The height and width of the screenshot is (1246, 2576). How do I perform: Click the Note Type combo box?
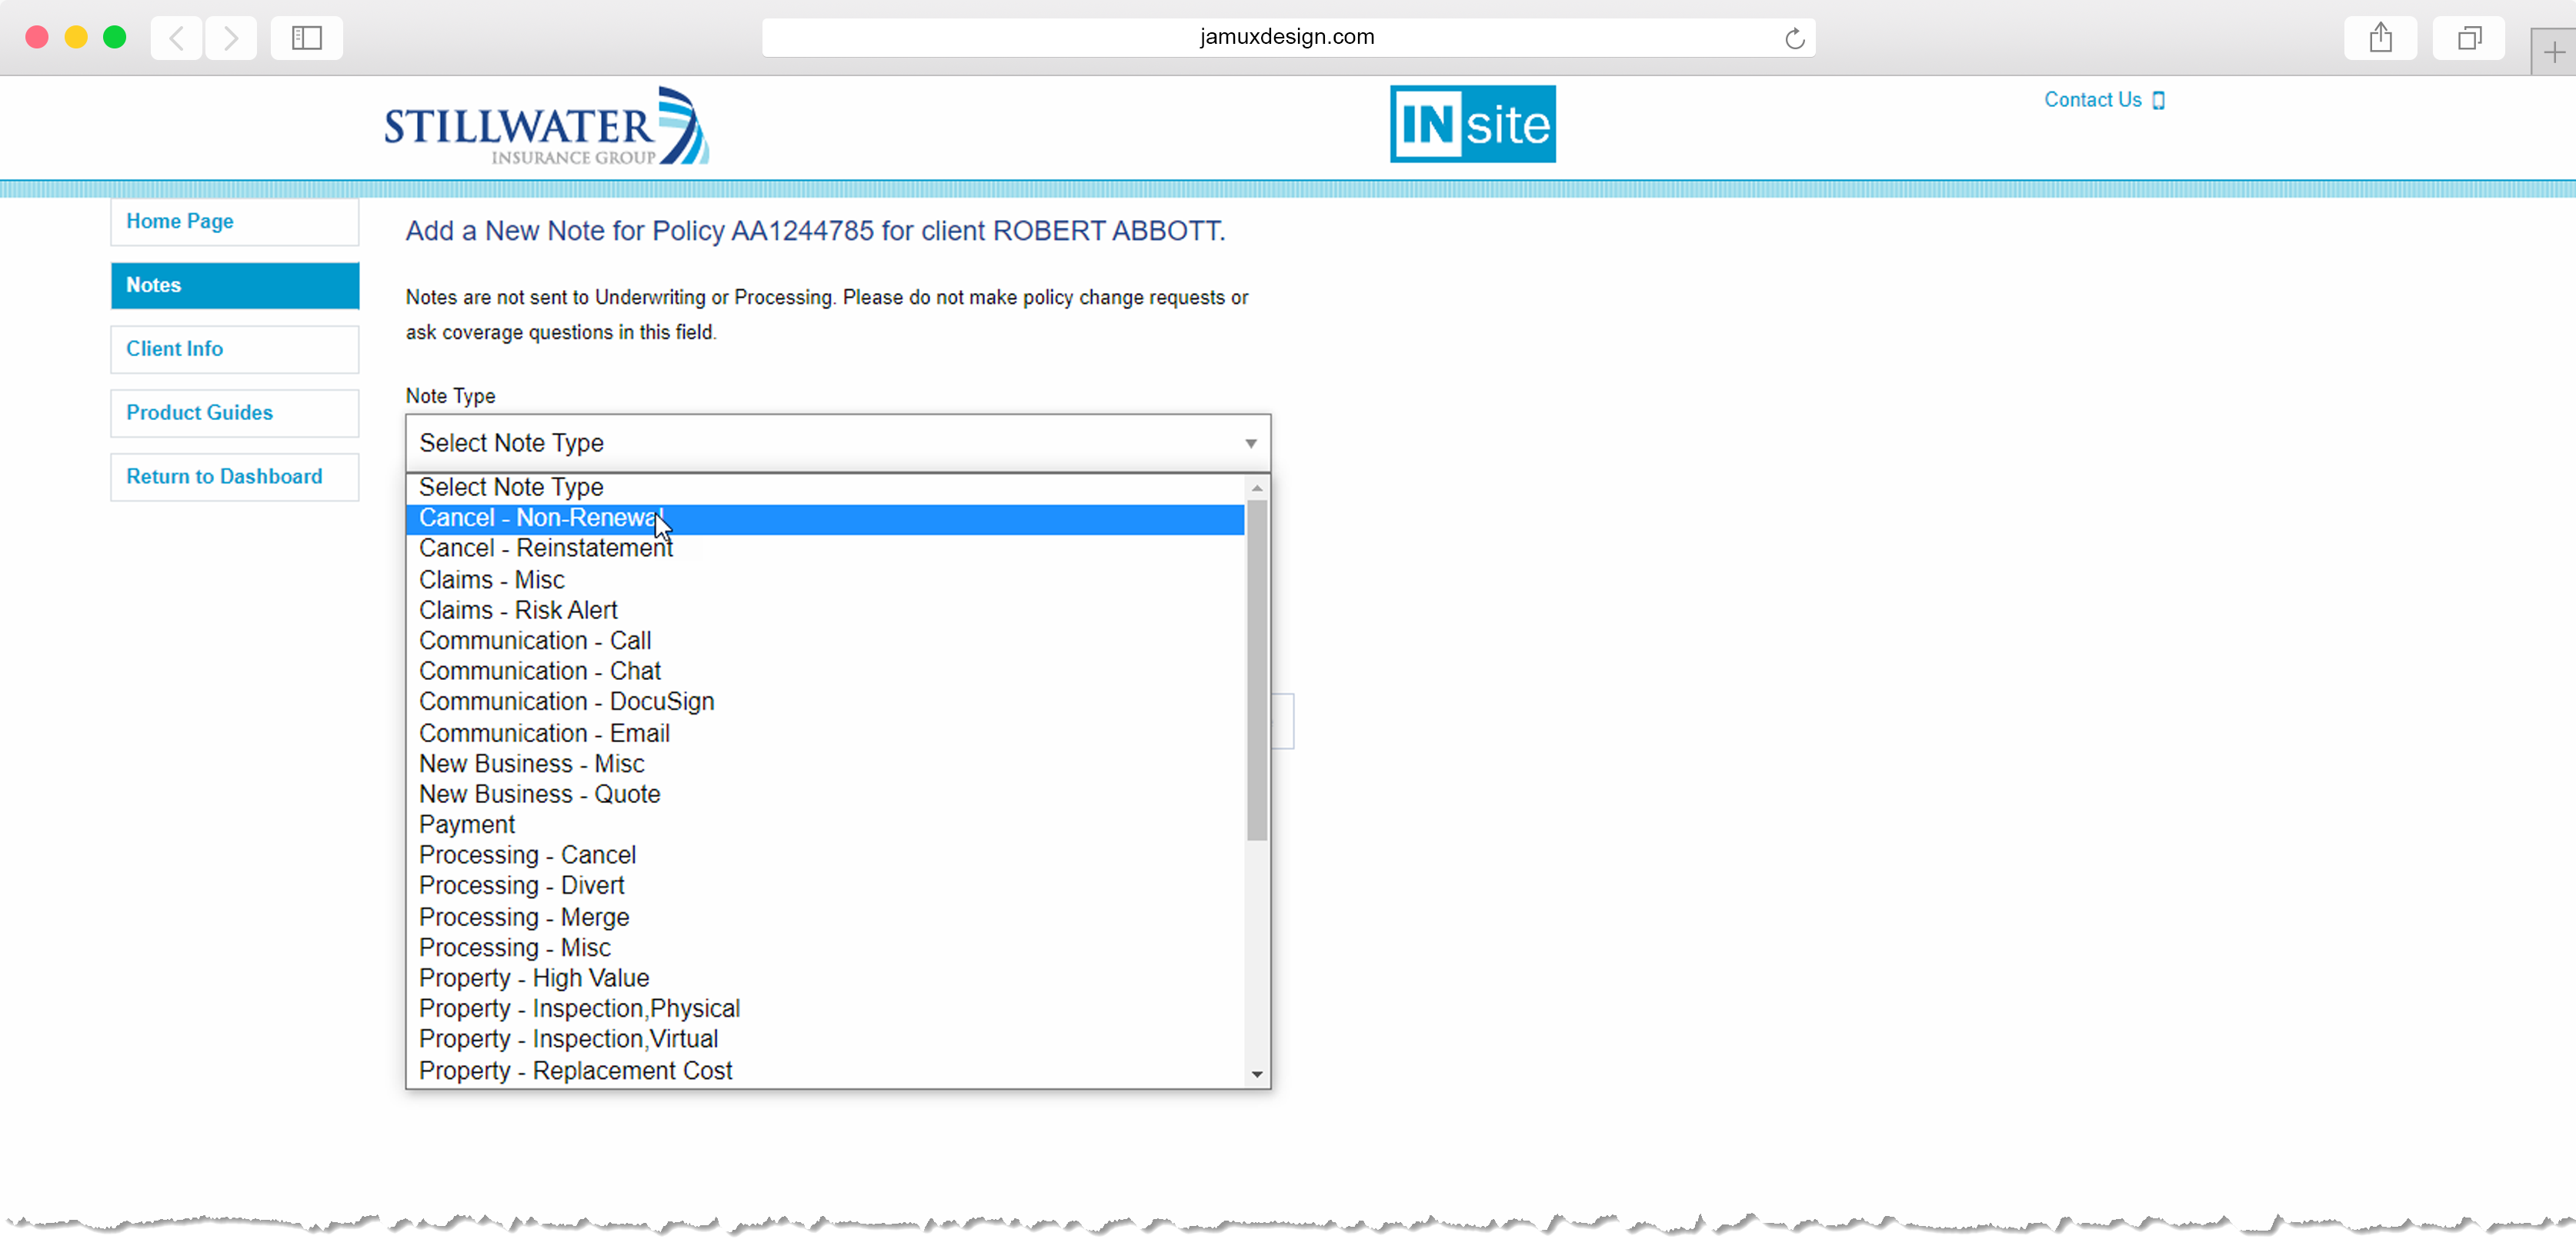coord(838,443)
